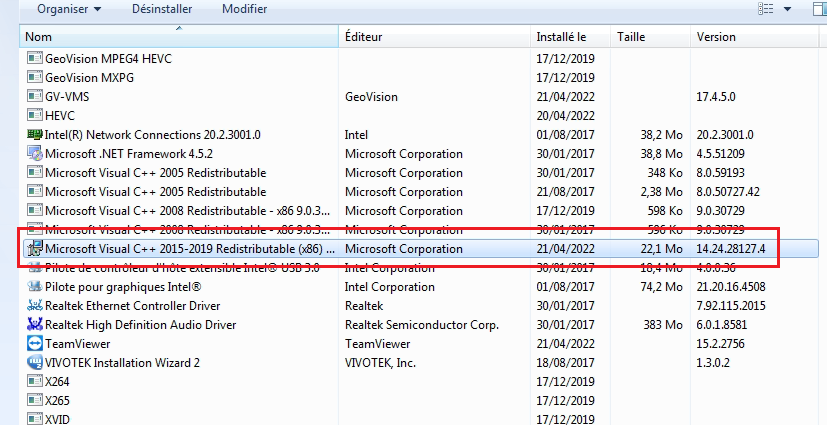The width and height of the screenshot is (827, 425).
Task: Click the TeamViewer program icon
Action: click(x=35, y=344)
